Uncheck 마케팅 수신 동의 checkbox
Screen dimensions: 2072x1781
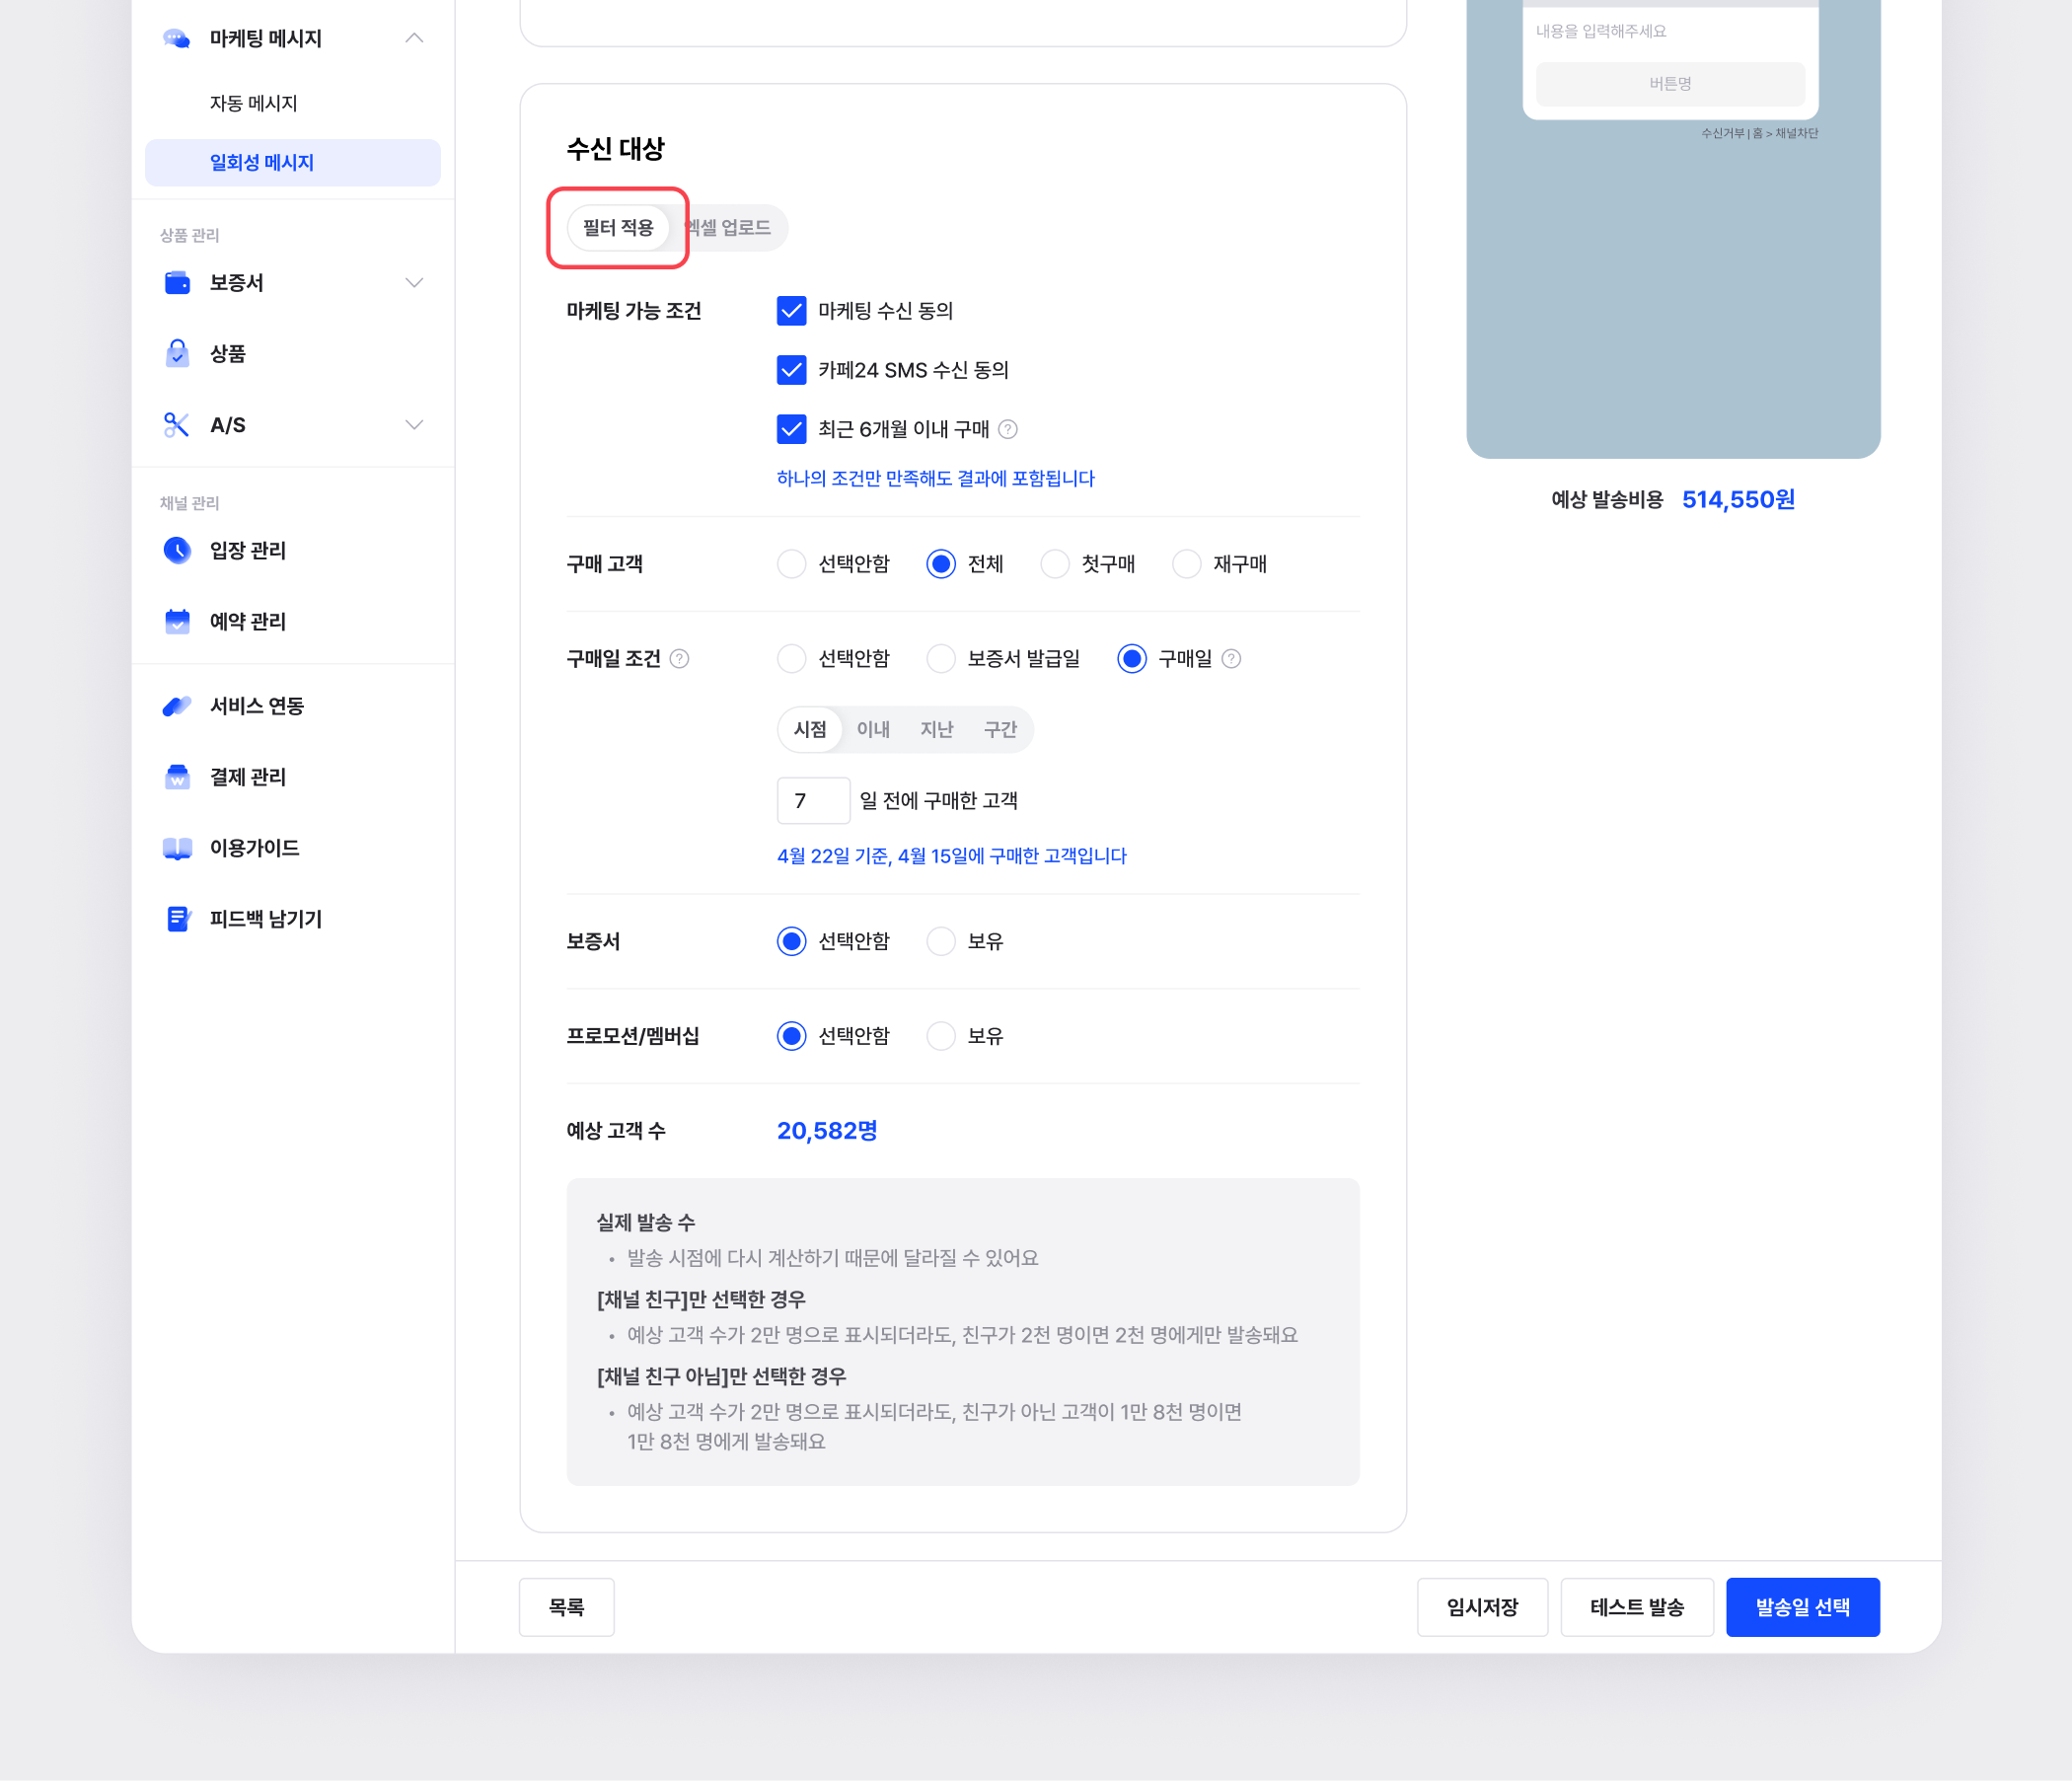coord(791,311)
